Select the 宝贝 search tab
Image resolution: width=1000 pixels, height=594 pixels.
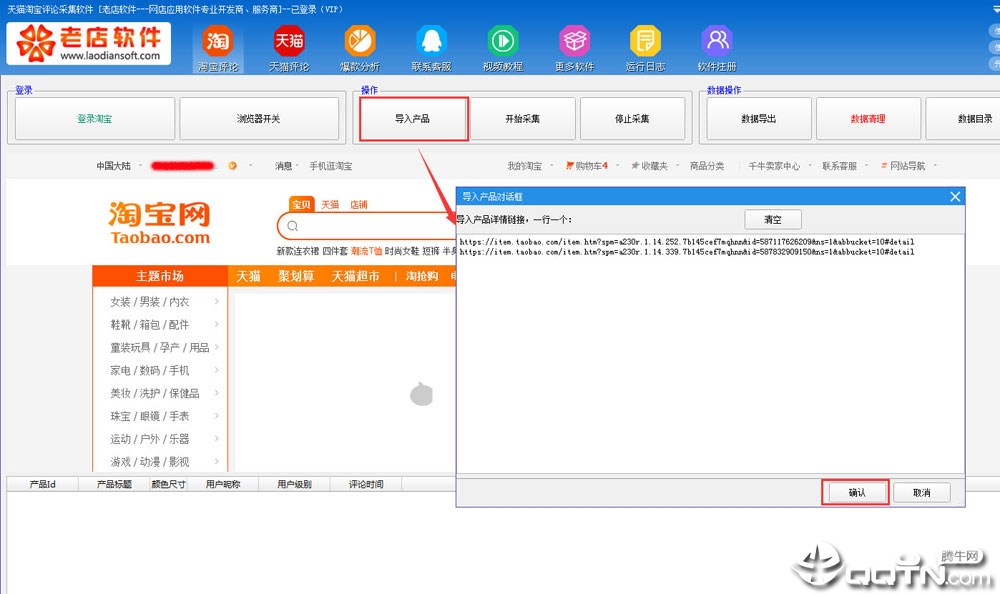[301, 204]
